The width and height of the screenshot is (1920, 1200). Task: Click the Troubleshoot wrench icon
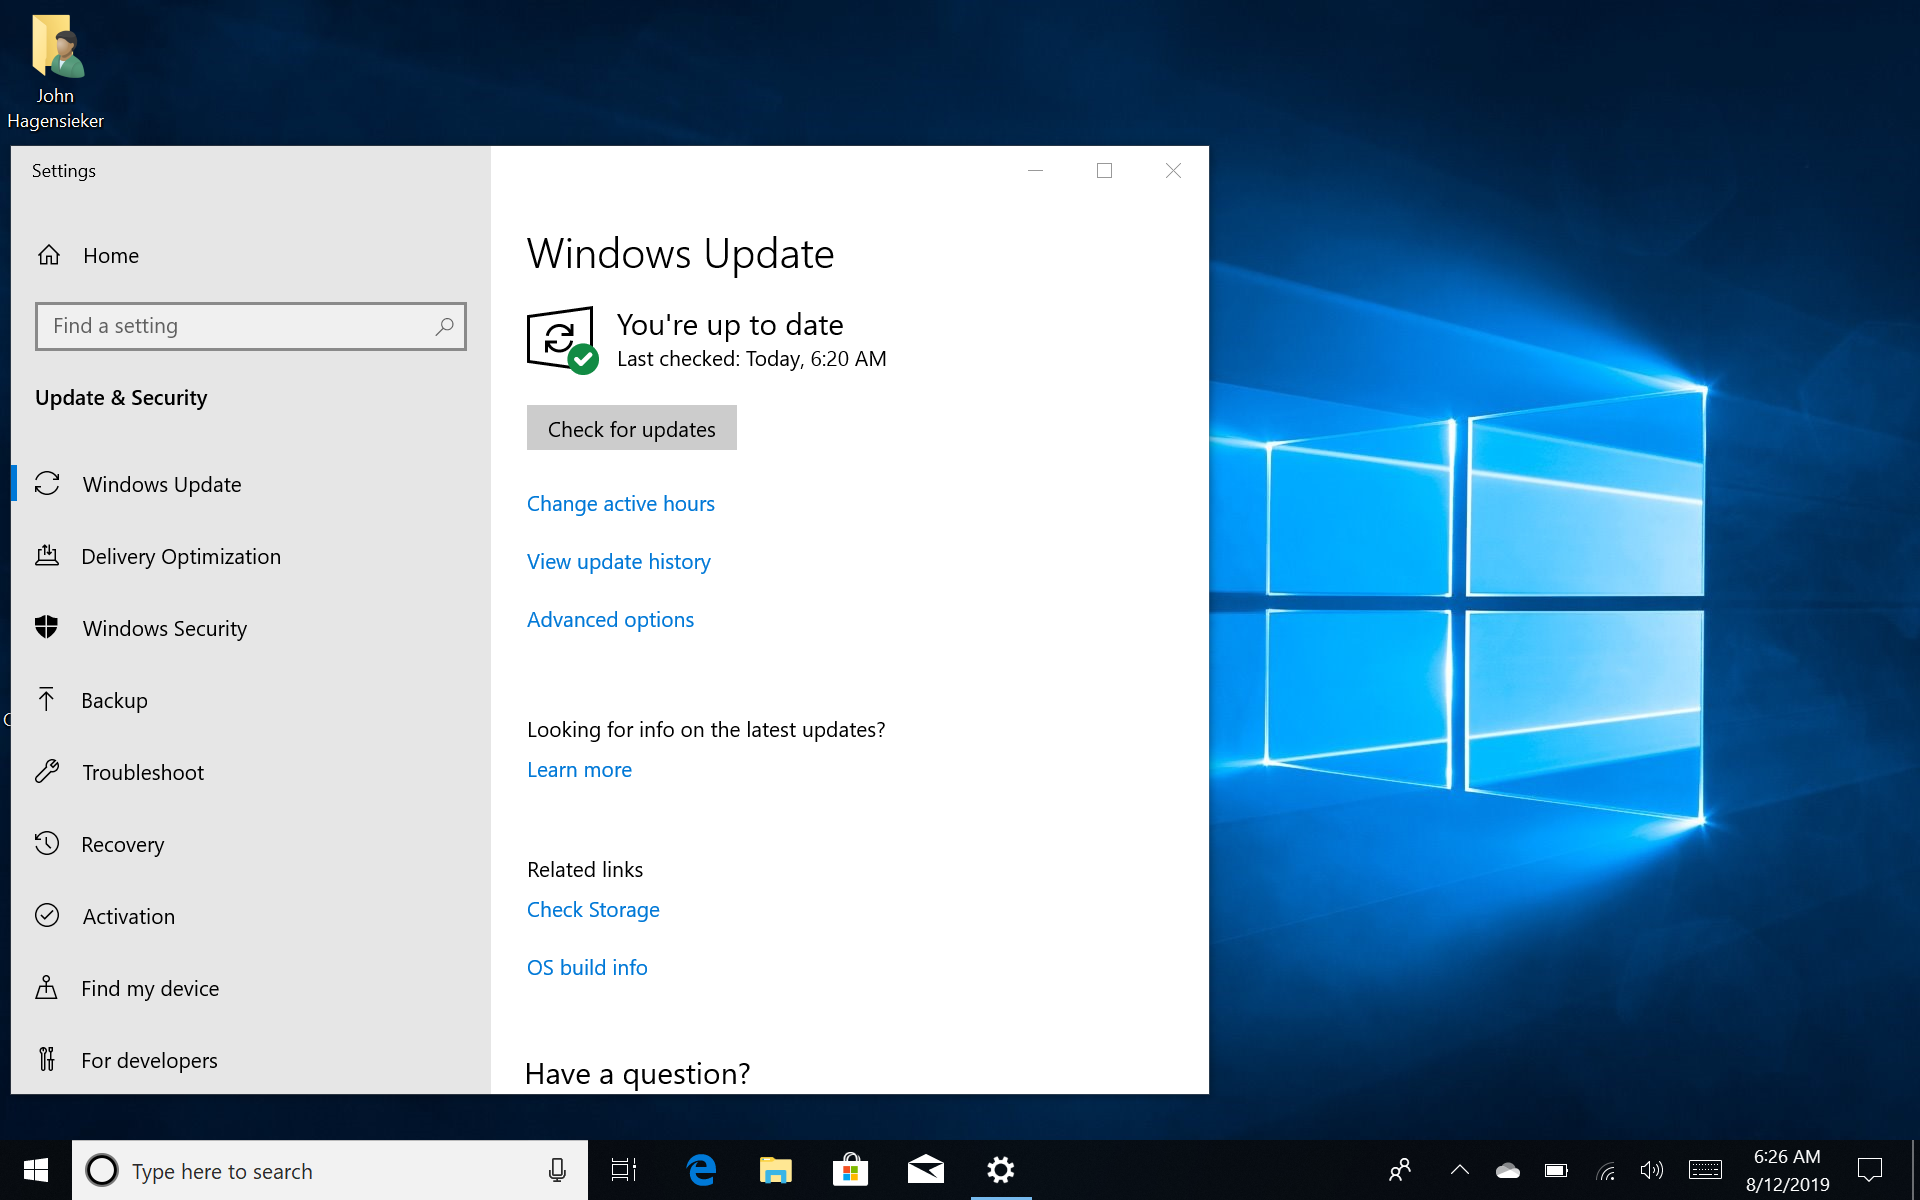pyautogui.click(x=47, y=771)
